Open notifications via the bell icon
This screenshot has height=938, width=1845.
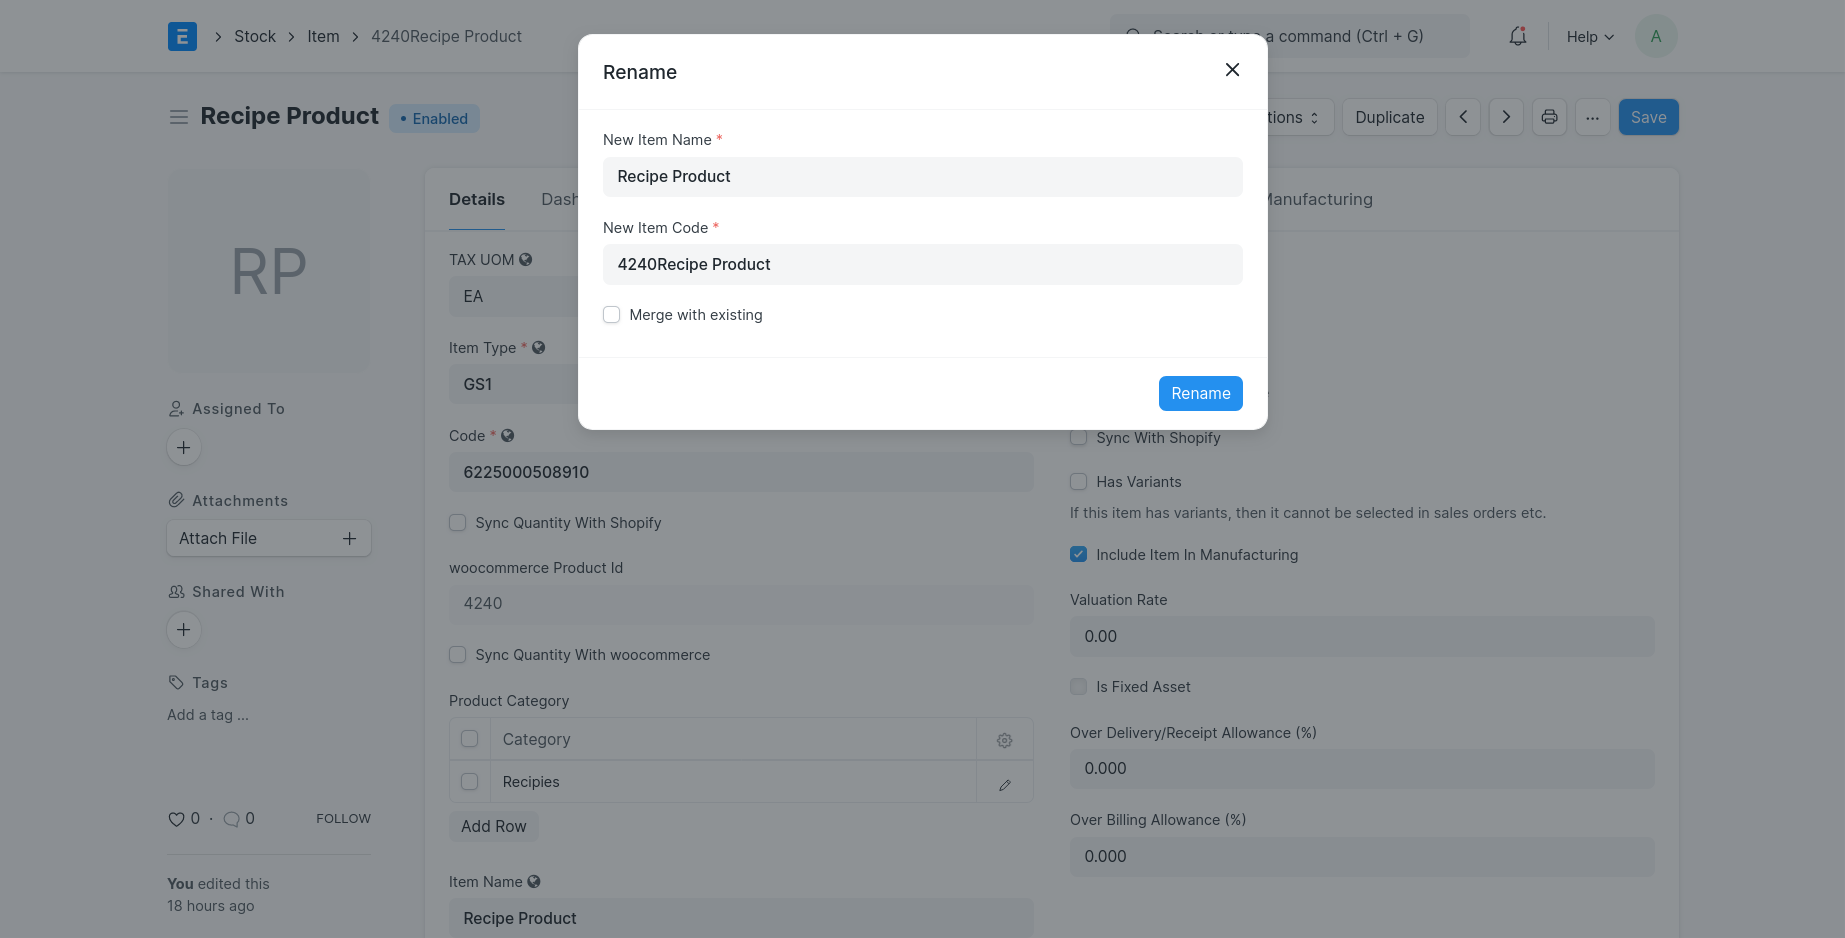coord(1517,36)
